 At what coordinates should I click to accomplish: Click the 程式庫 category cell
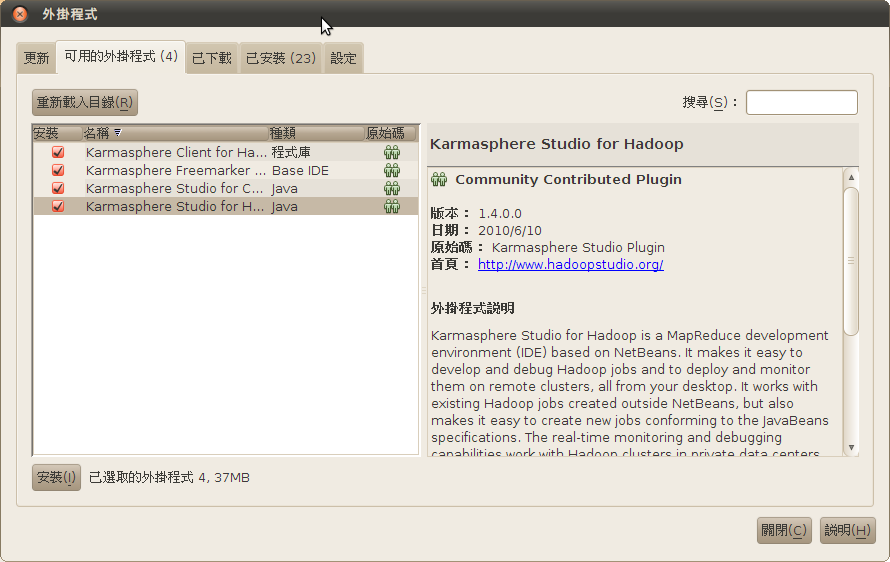tap(291, 152)
